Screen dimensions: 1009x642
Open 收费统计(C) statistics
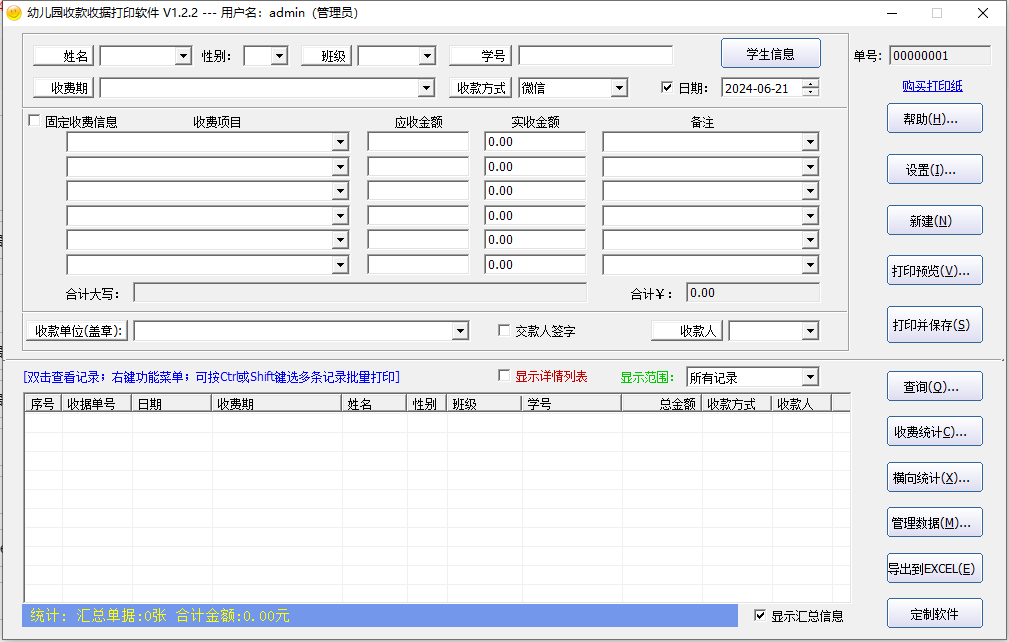(934, 432)
